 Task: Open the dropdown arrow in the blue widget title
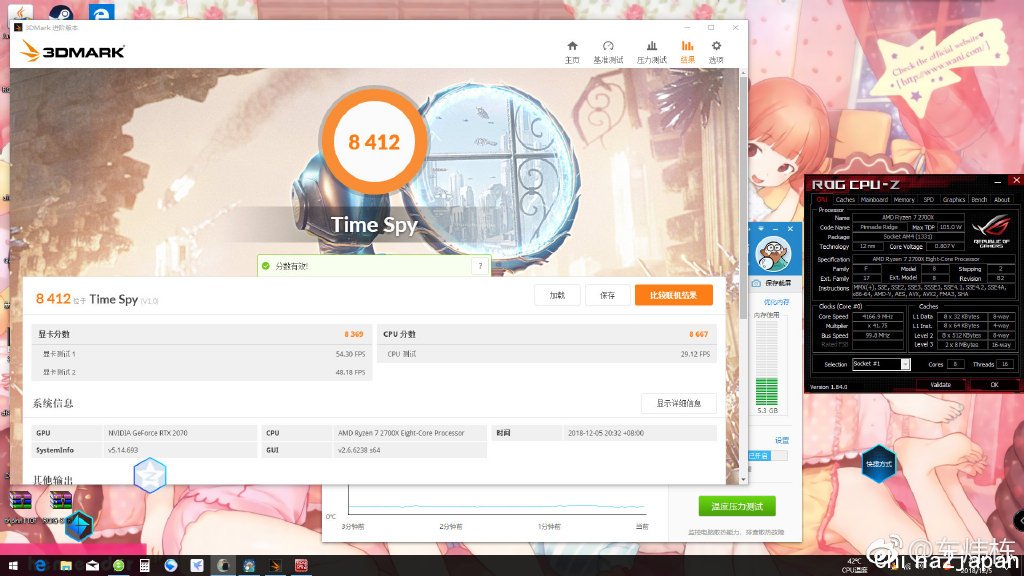click(761, 229)
